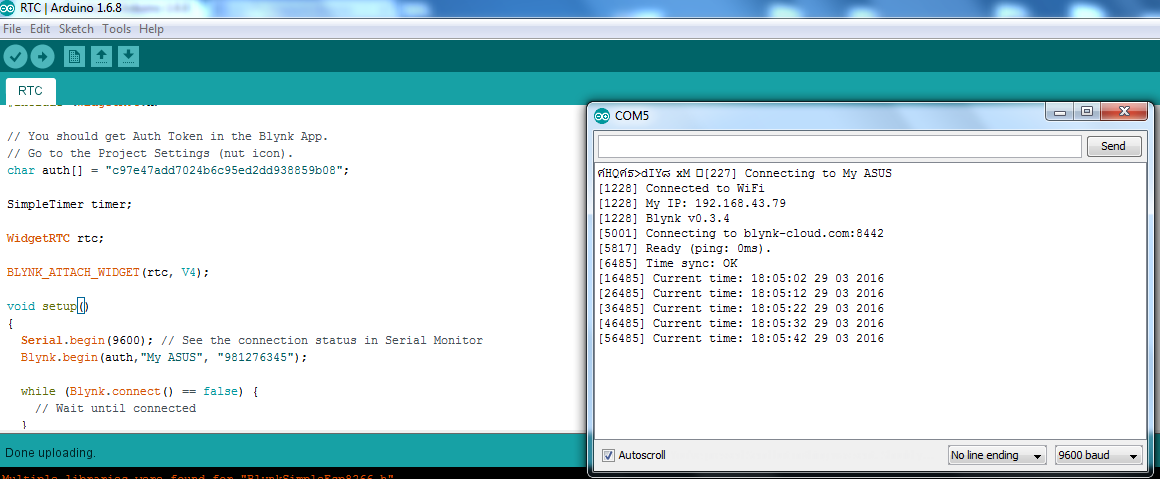Click the Arduino logo in COM5 title bar
1160x479 pixels.
[x=602, y=116]
